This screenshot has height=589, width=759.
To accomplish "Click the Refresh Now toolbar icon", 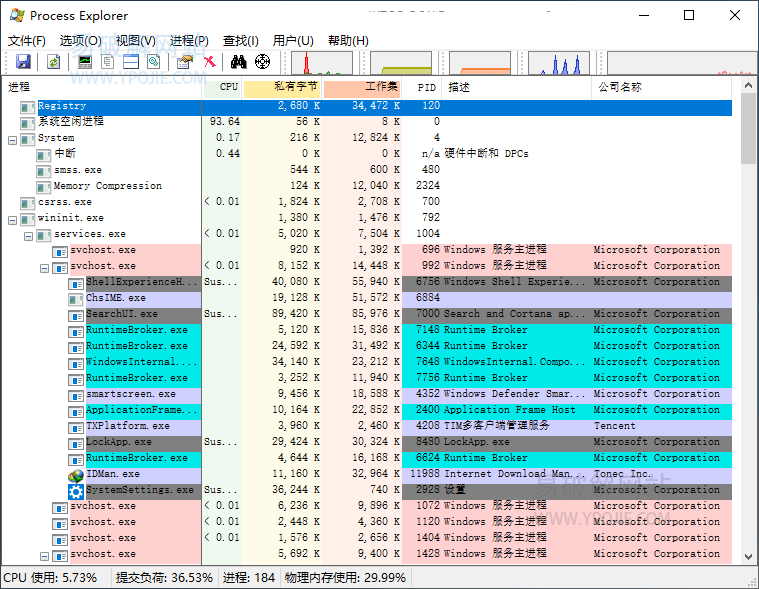I will point(54,62).
